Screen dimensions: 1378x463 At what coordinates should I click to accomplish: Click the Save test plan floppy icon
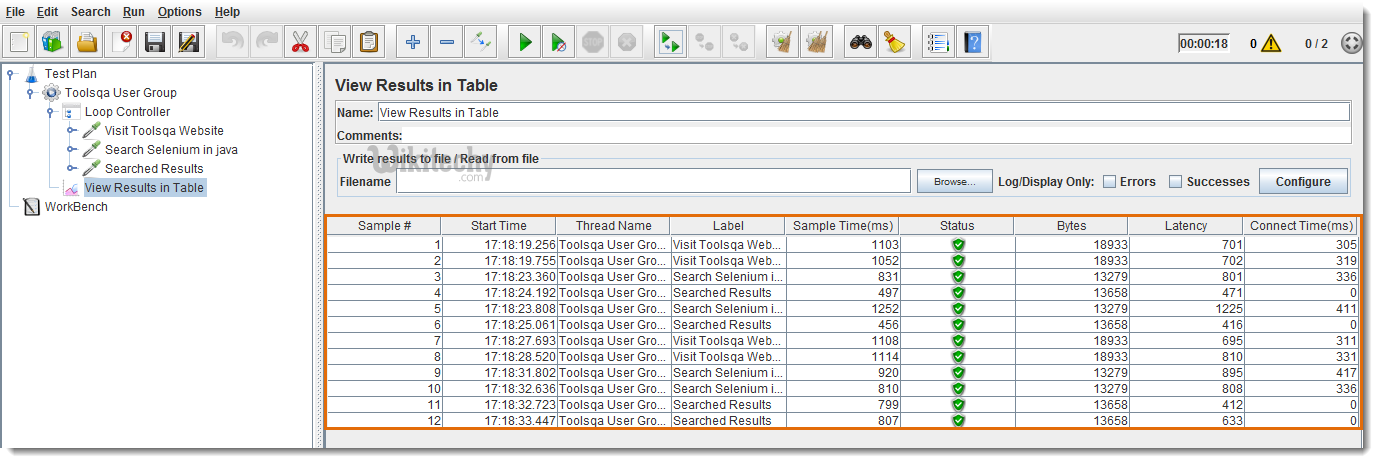tap(154, 42)
